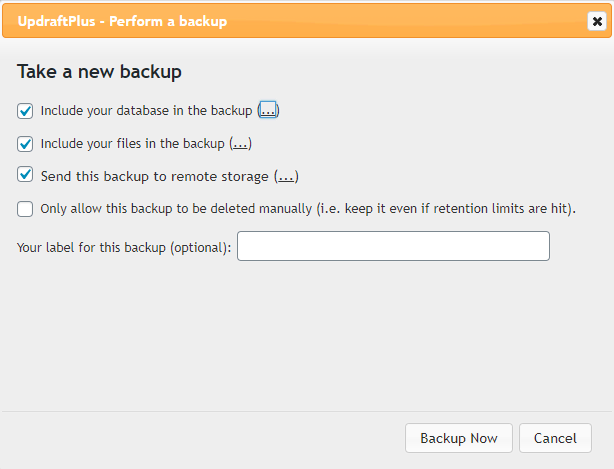Screen dimensions: 614x469
Task: Click the "(optional)" text beside the label field
Action: coord(199,246)
